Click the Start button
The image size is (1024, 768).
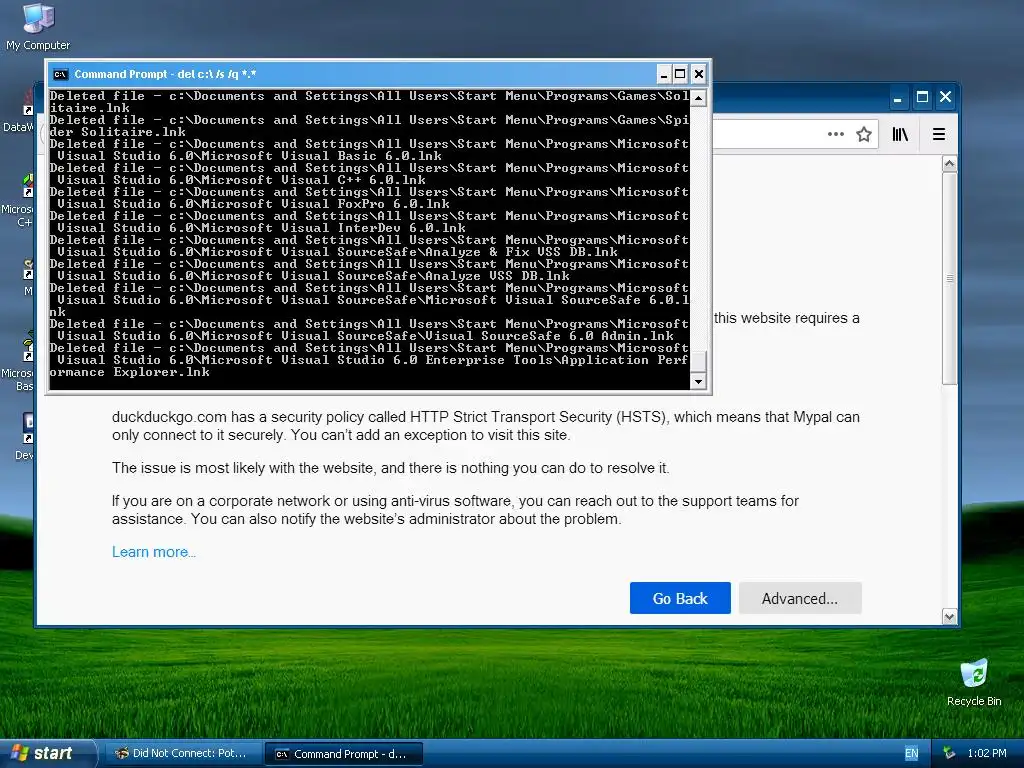point(46,754)
